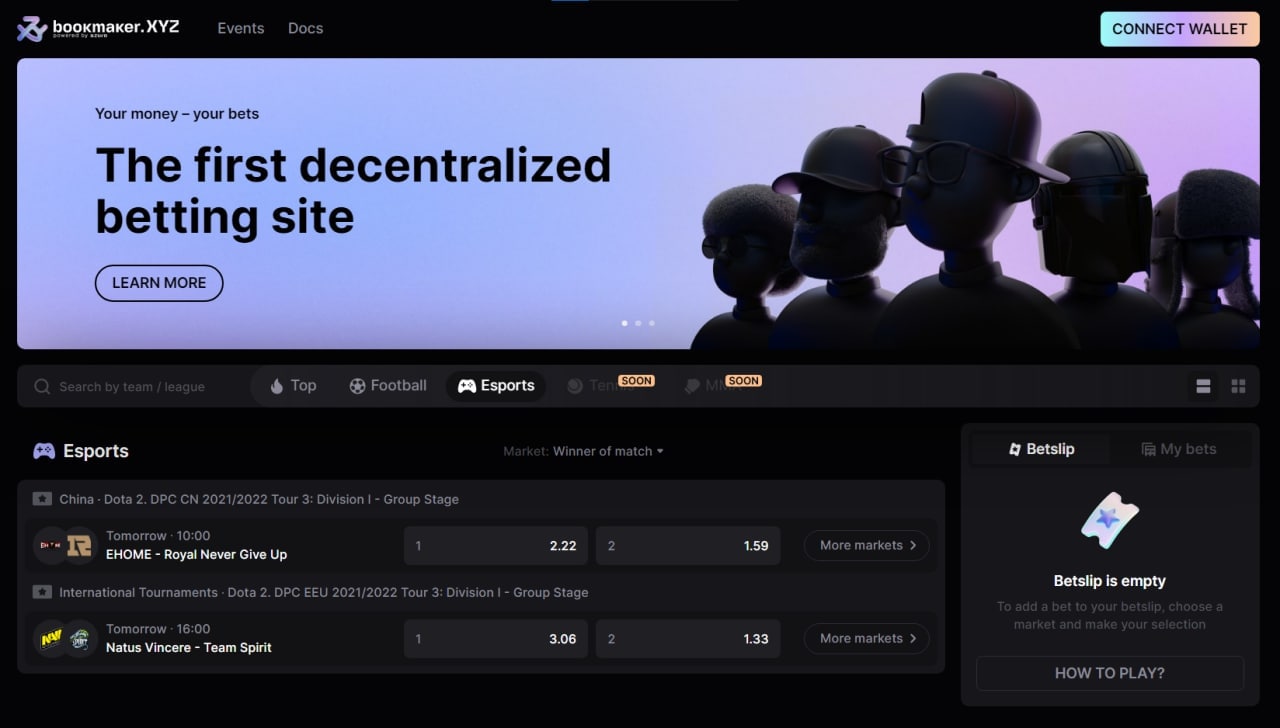Open More markets for EHOME match
Image resolution: width=1280 pixels, height=728 pixels.
[x=867, y=545]
